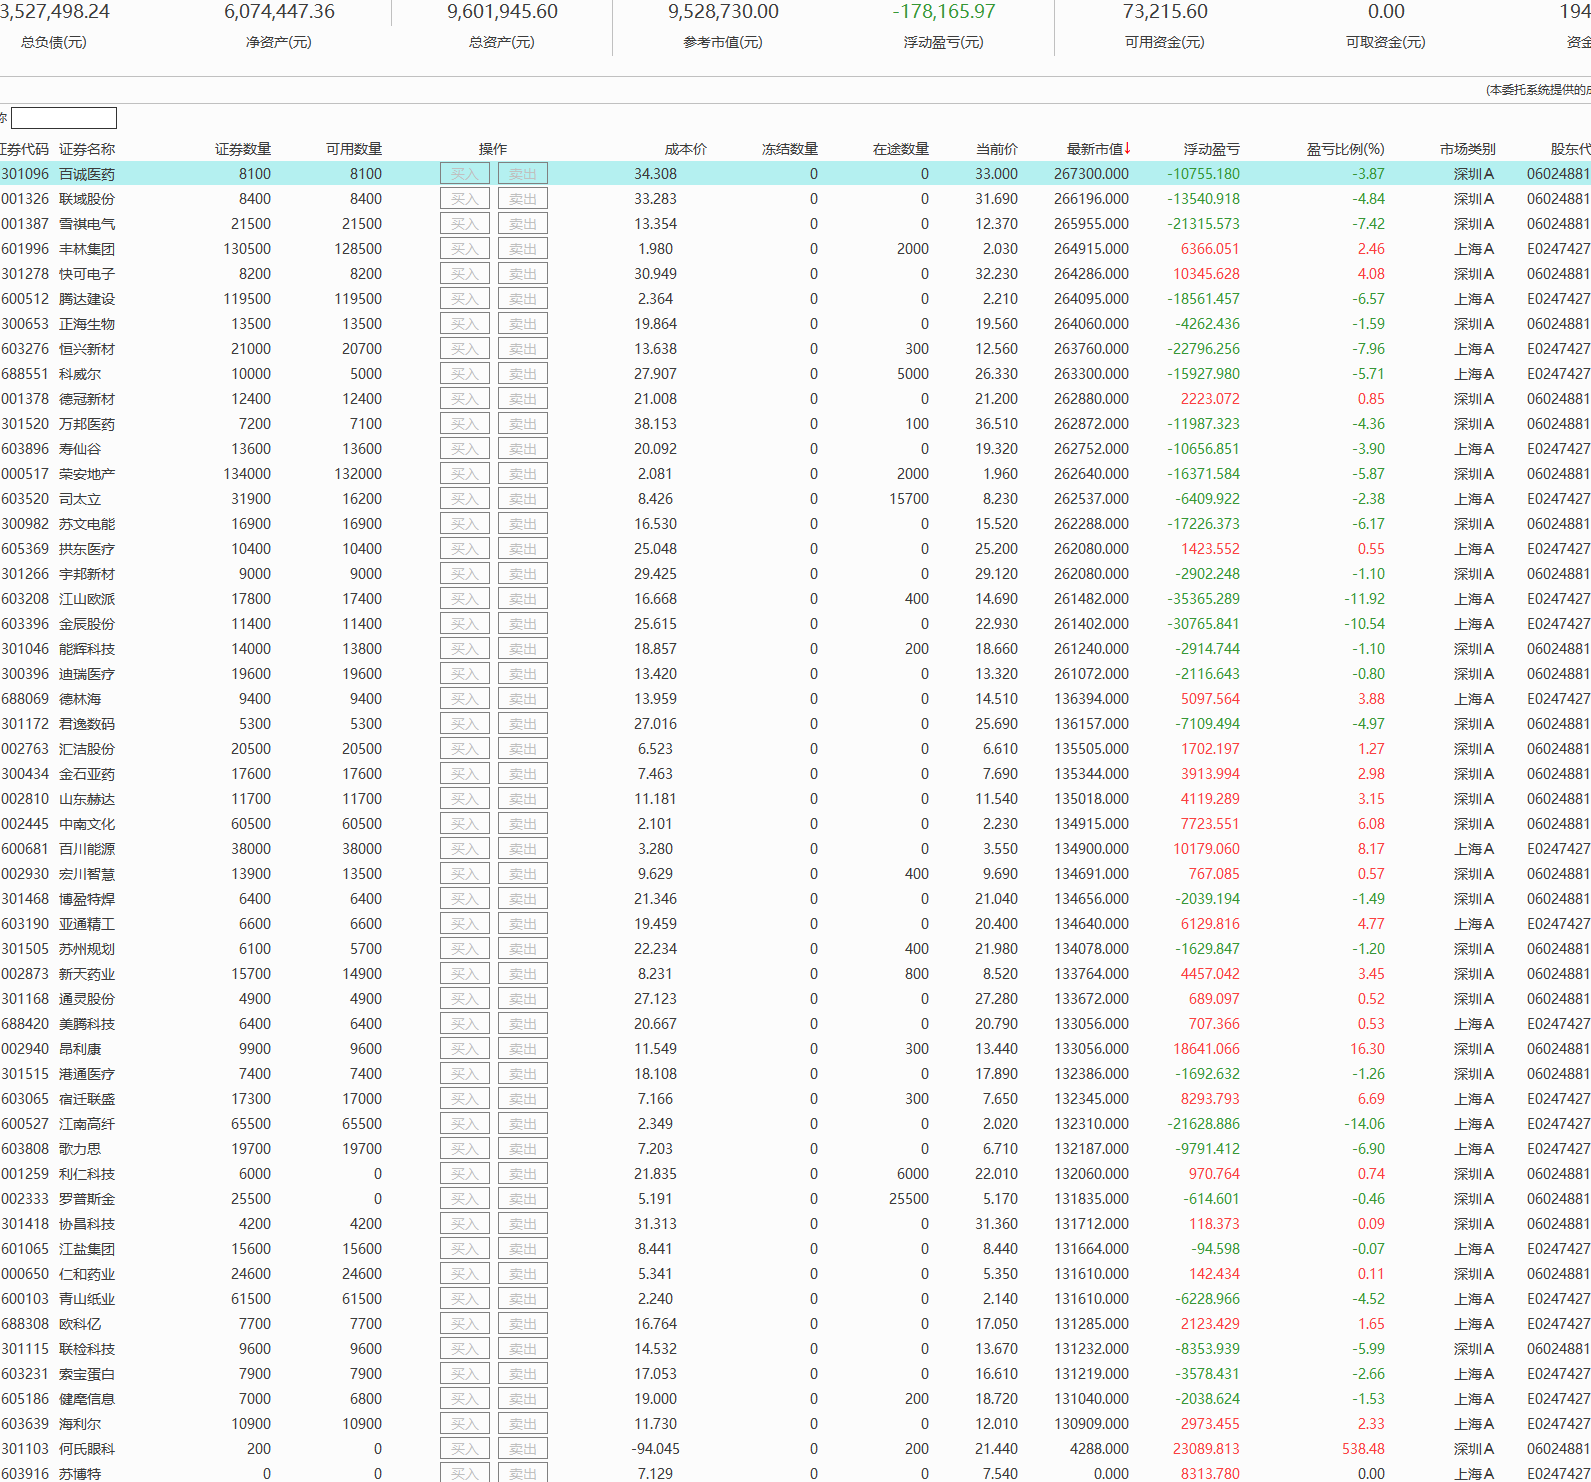Select 欧科亿 profit ratio 1.65
The height and width of the screenshot is (1482, 1591).
[1371, 1324]
